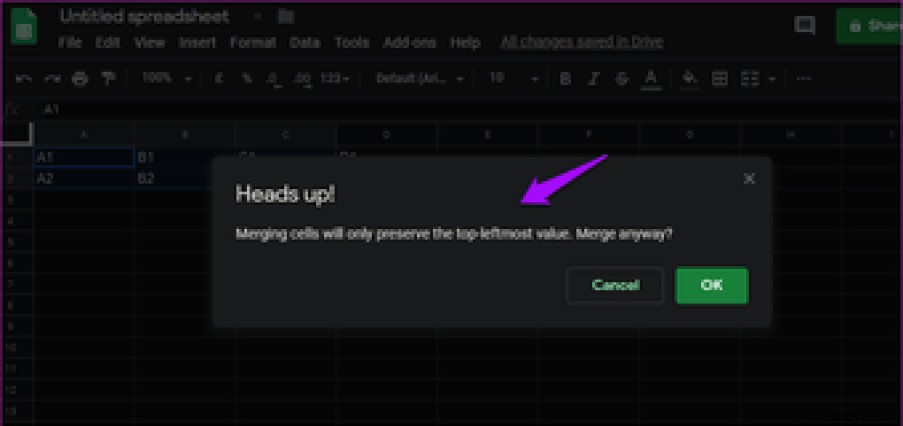Click the merge cells icon
This screenshot has height=426, width=903.
tap(749, 79)
